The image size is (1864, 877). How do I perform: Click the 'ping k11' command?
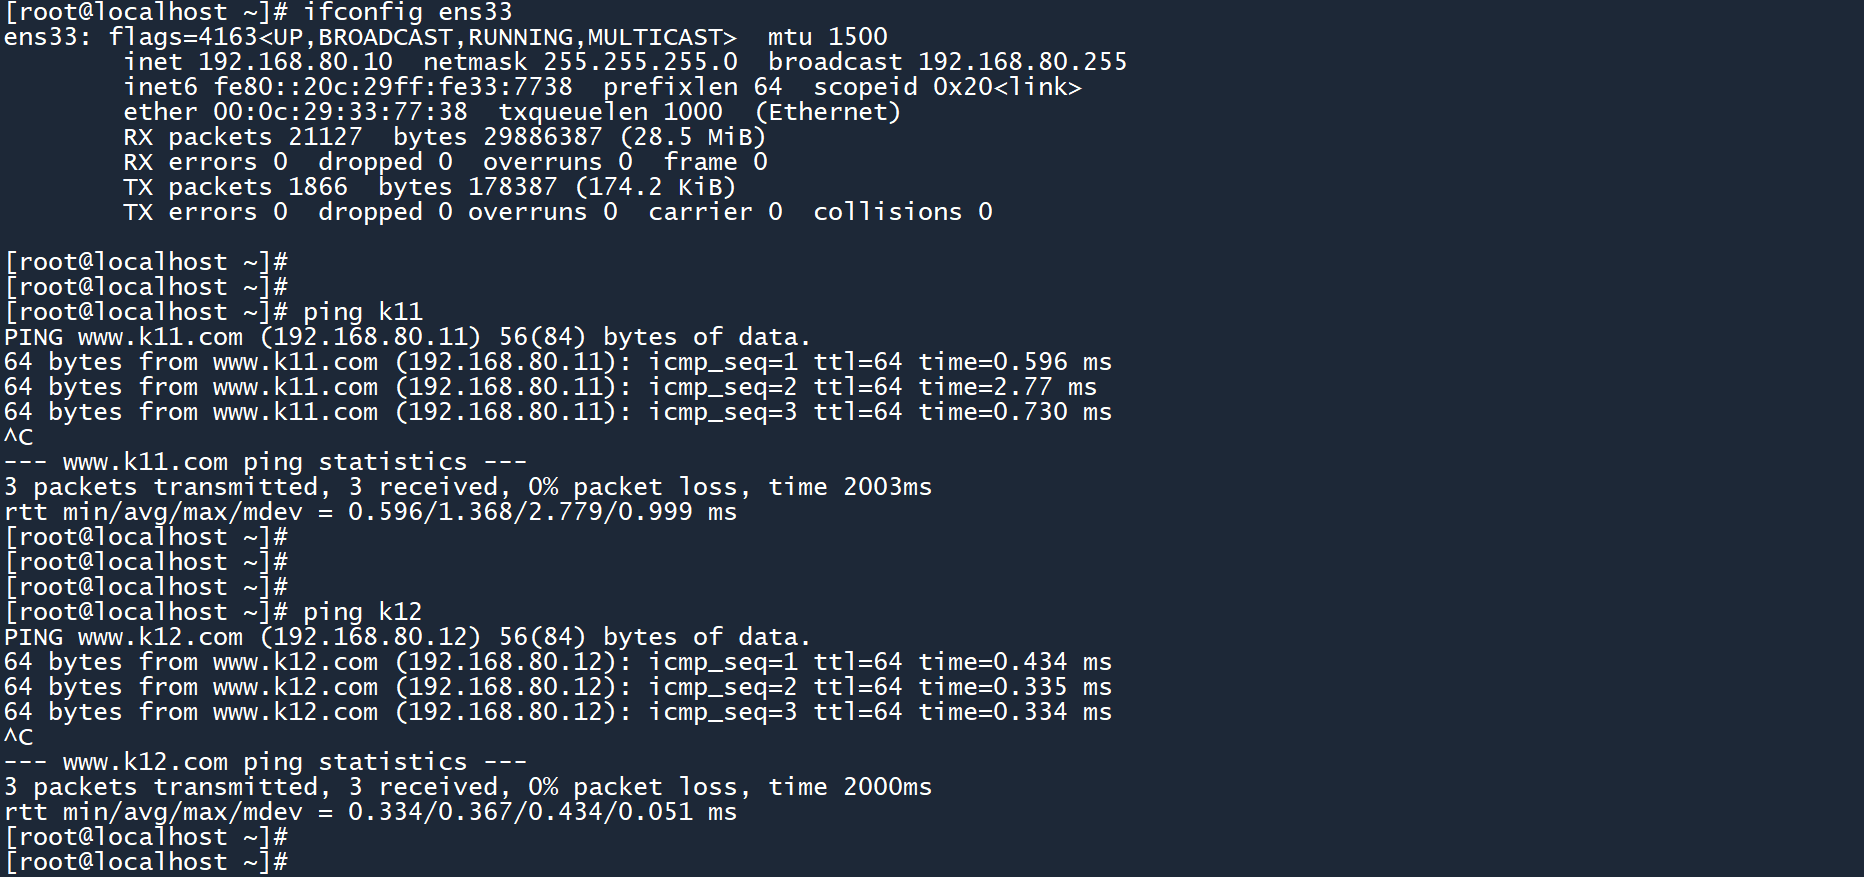coord(362,312)
